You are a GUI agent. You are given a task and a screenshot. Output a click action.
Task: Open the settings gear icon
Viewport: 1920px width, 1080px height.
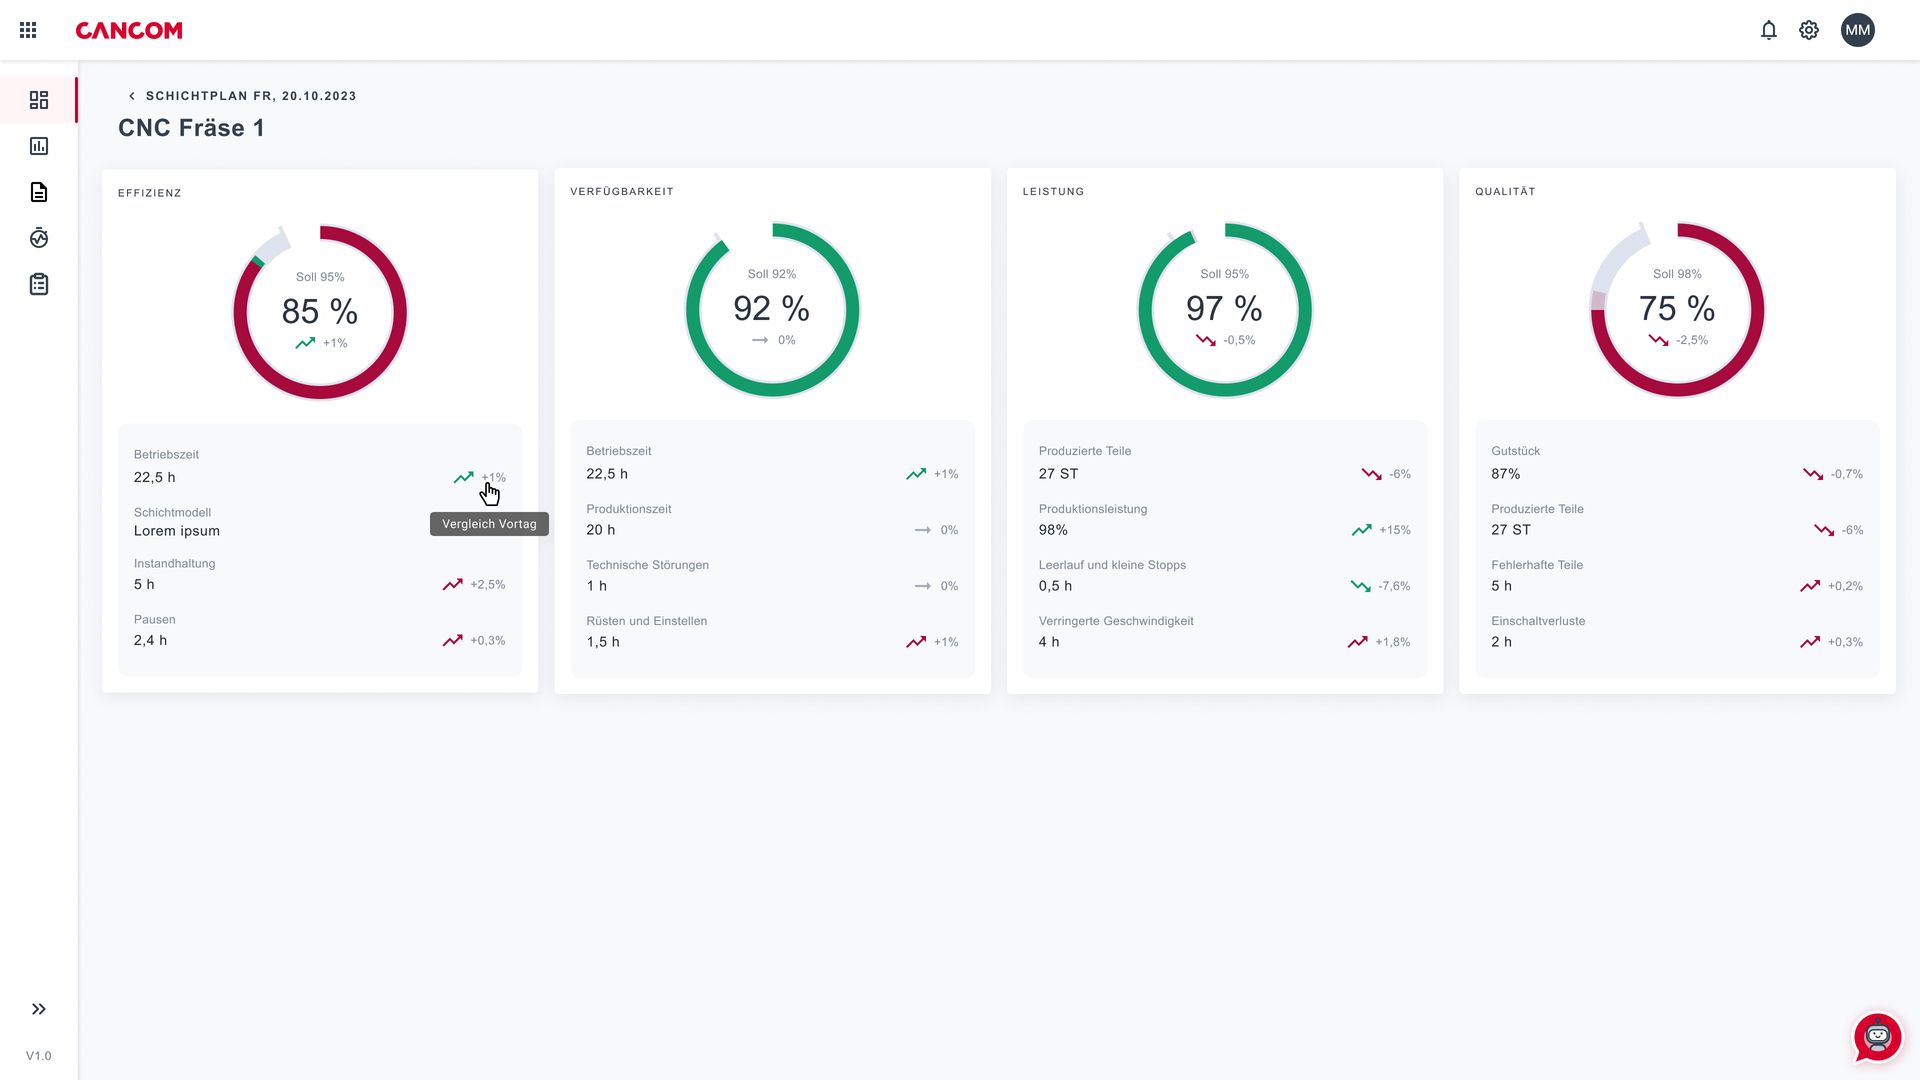click(x=1809, y=30)
